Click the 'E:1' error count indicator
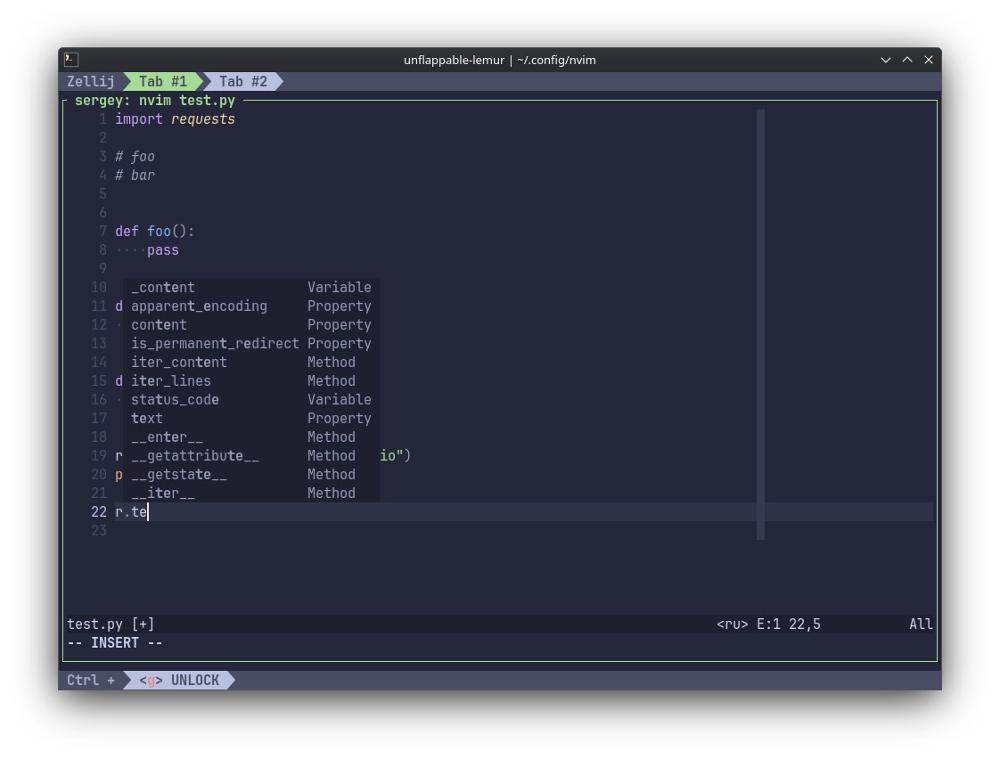 coord(768,624)
